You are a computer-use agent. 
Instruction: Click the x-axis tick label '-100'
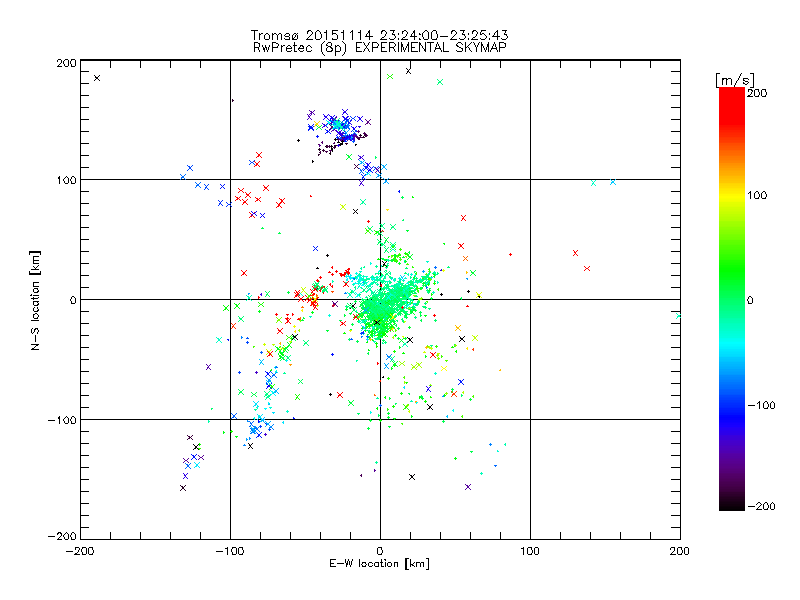[x=231, y=551]
